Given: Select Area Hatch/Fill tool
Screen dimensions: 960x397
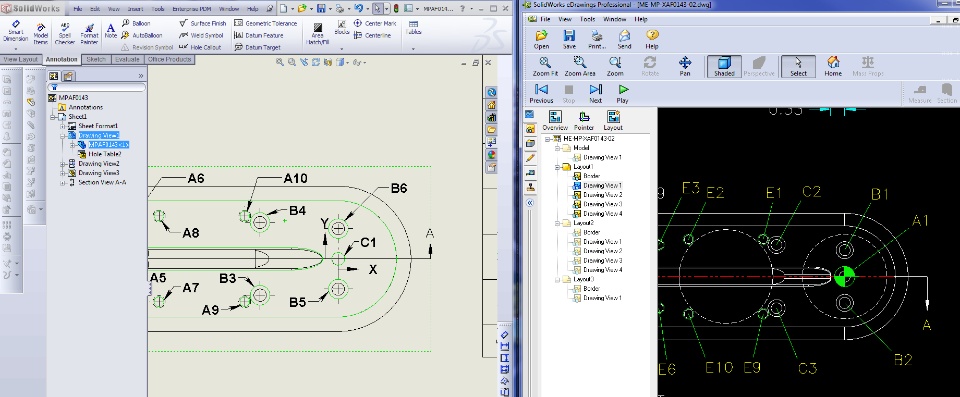Looking at the screenshot, I should coord(318,34).
